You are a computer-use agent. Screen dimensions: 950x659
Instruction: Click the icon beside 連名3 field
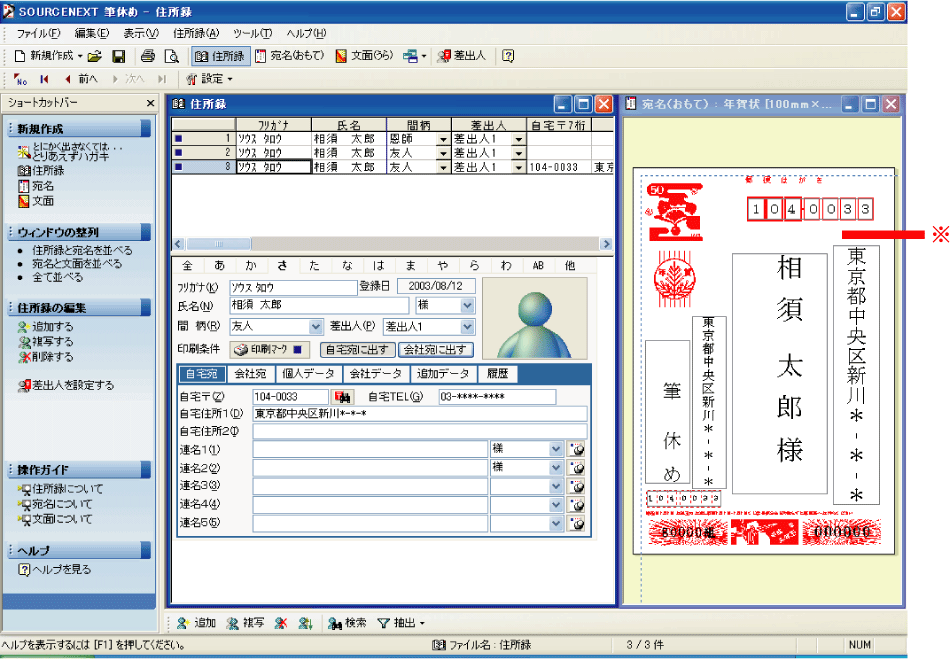point(577,486)
